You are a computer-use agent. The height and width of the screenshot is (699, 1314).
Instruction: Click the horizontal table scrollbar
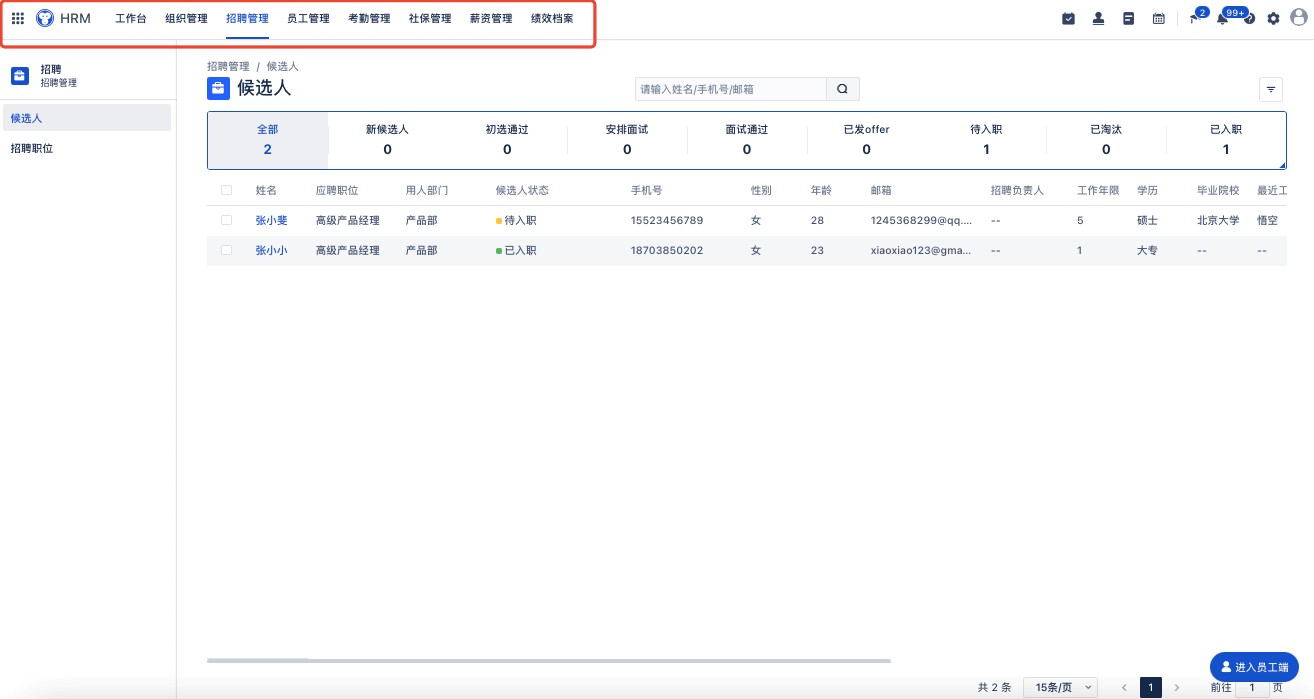549,660
